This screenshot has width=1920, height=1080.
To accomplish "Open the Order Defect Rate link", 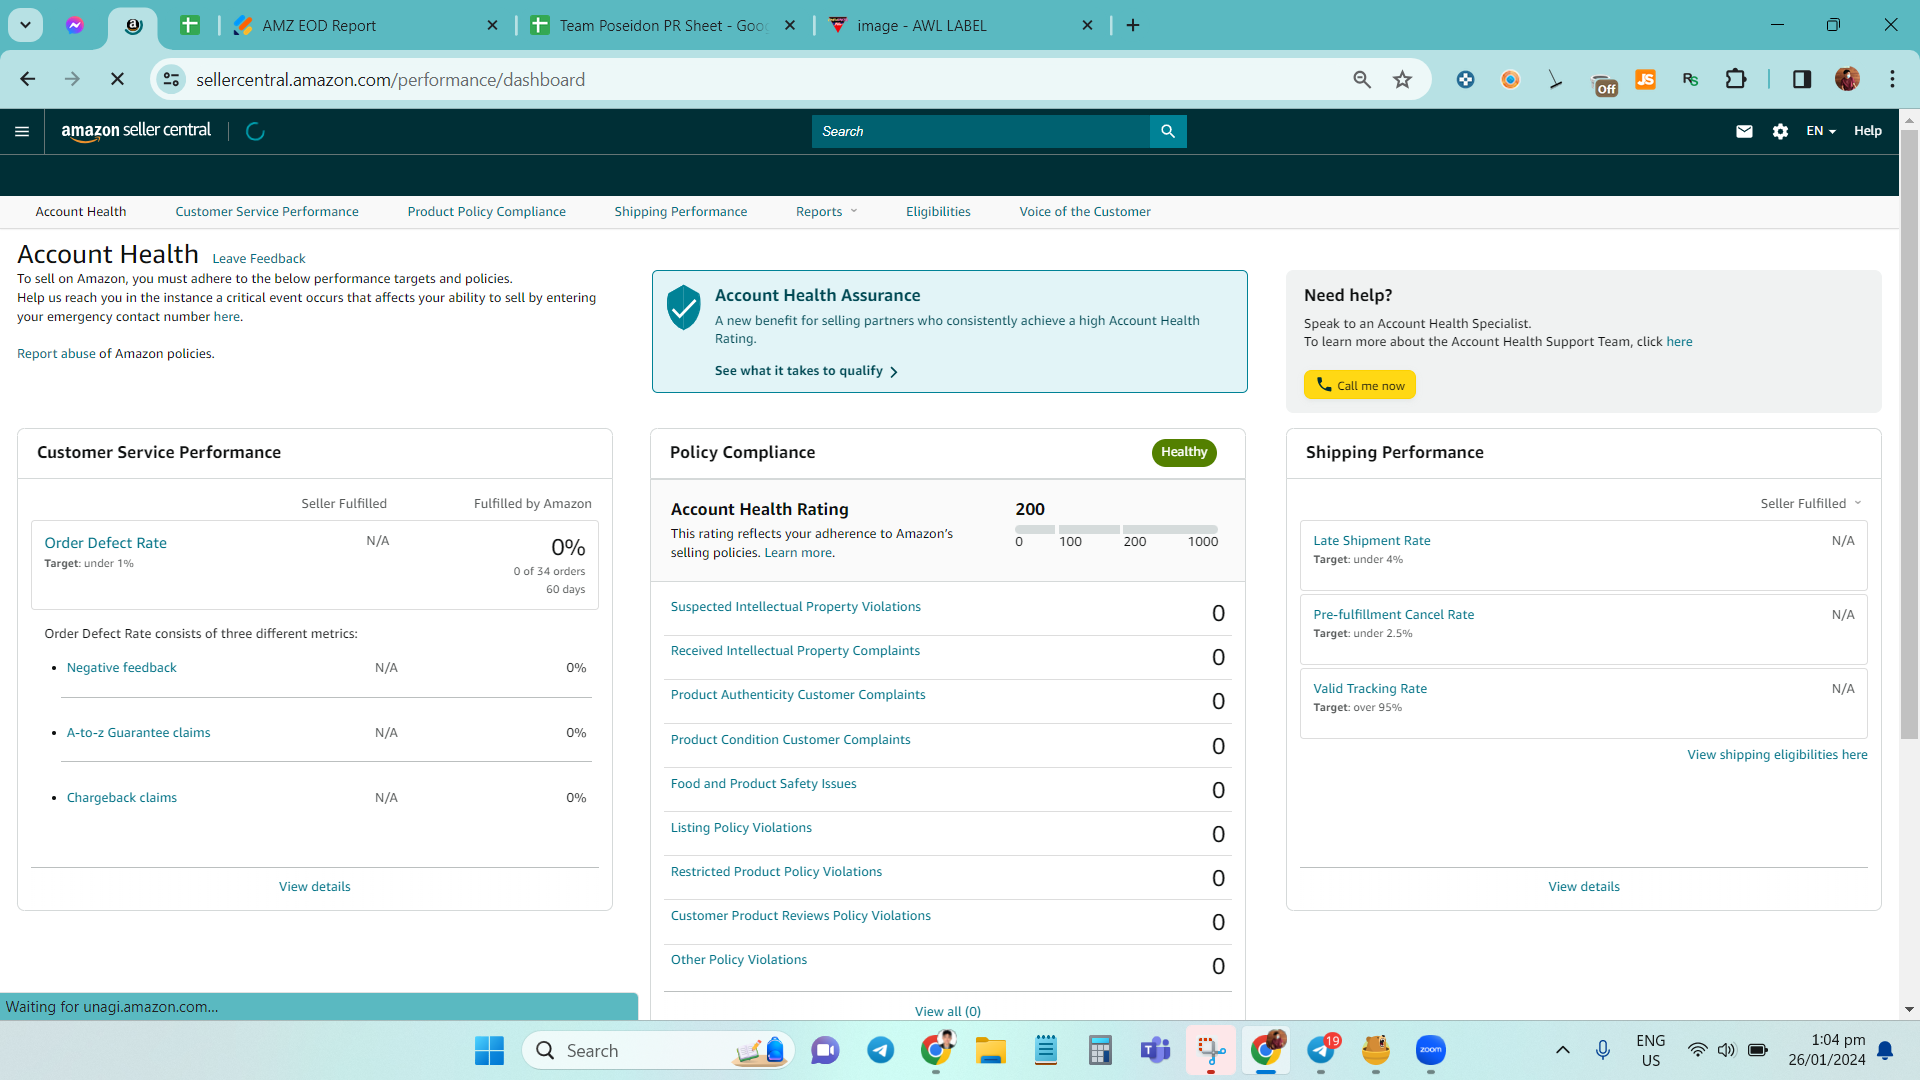I will pos(106,542).
